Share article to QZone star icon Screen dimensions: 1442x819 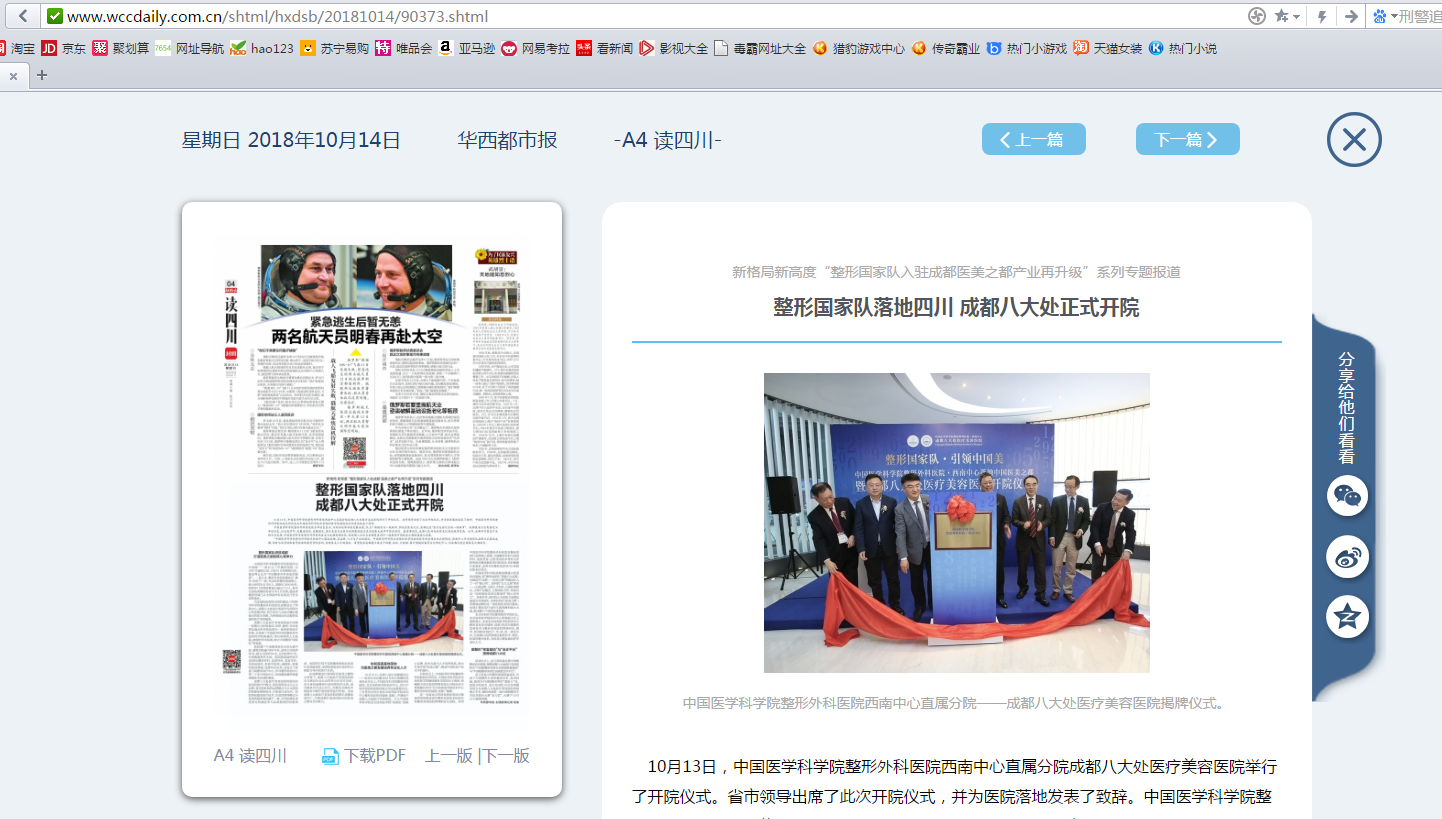(x=1347, y=617)
